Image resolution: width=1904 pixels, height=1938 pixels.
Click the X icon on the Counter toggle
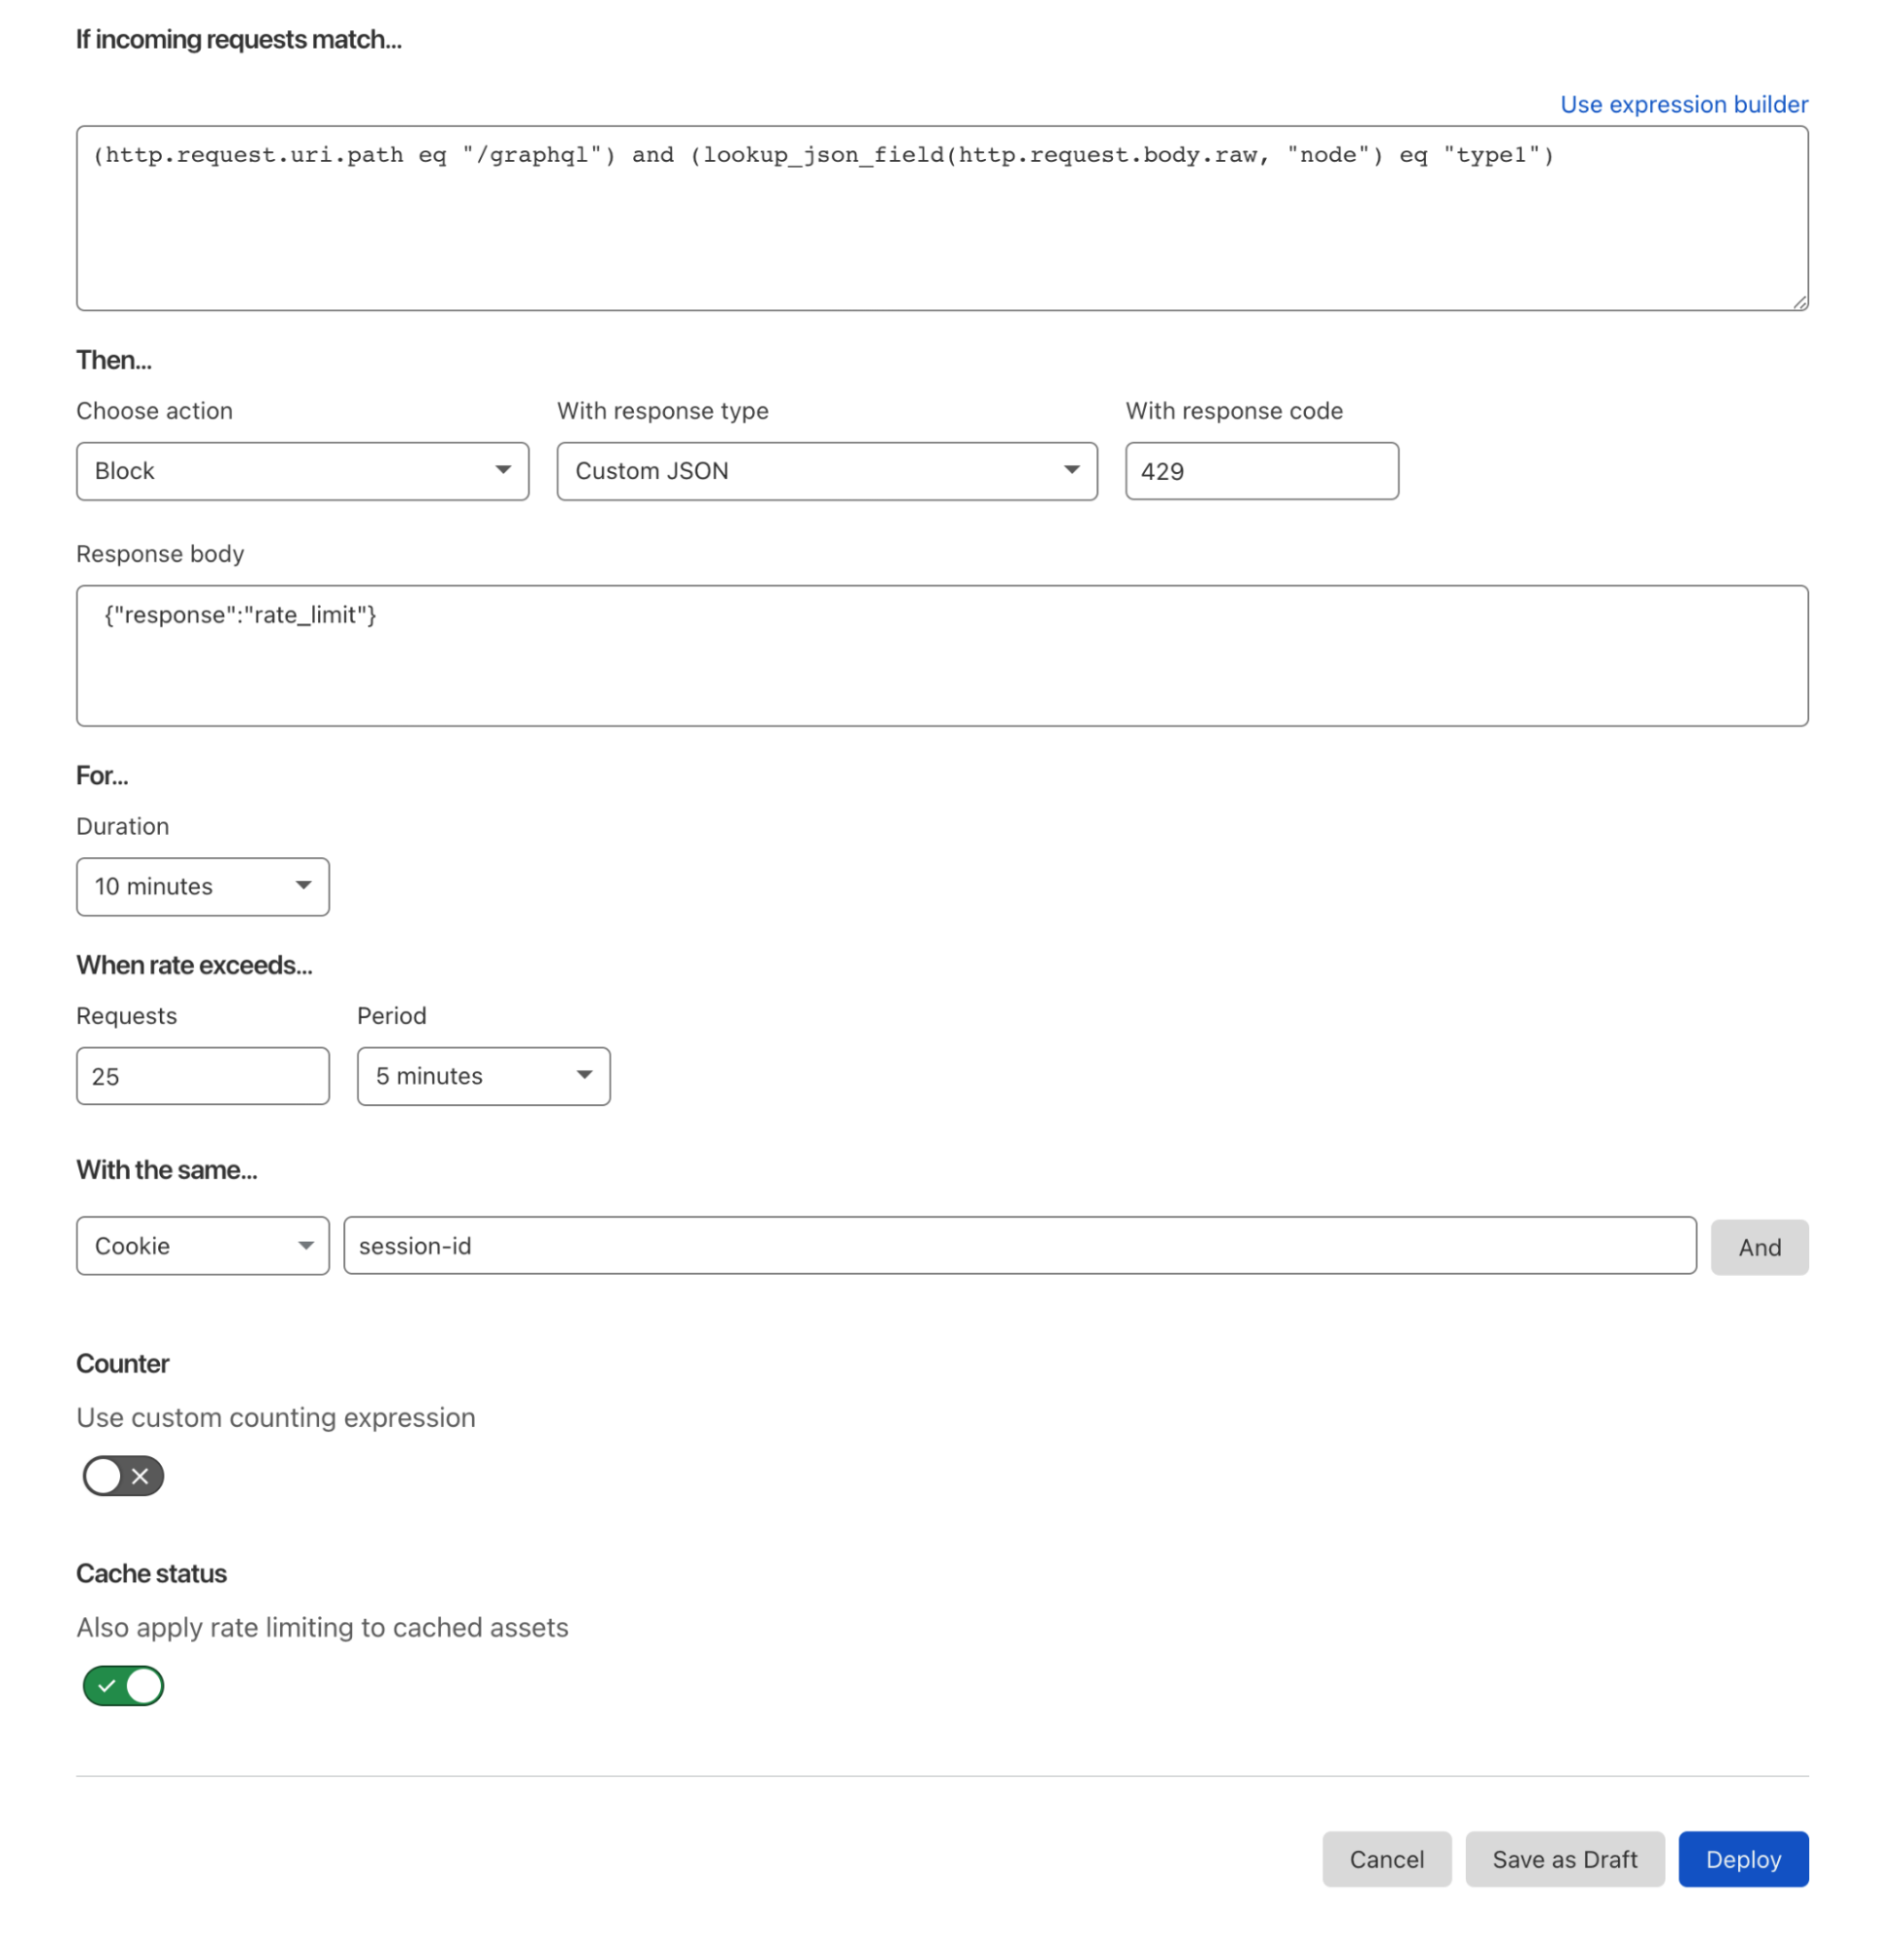(140, 1476)
